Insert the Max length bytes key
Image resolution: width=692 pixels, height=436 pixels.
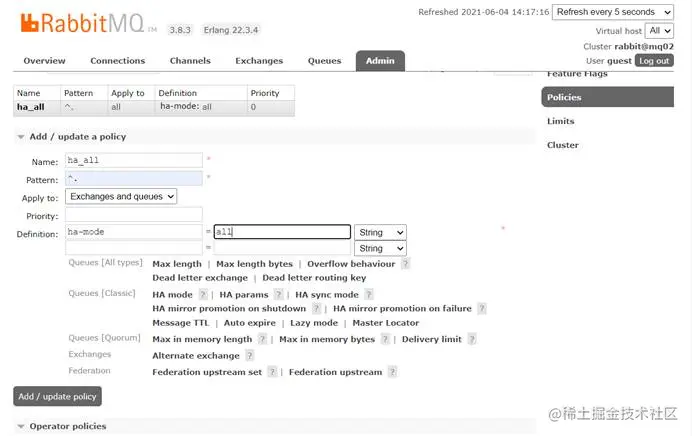254,264
